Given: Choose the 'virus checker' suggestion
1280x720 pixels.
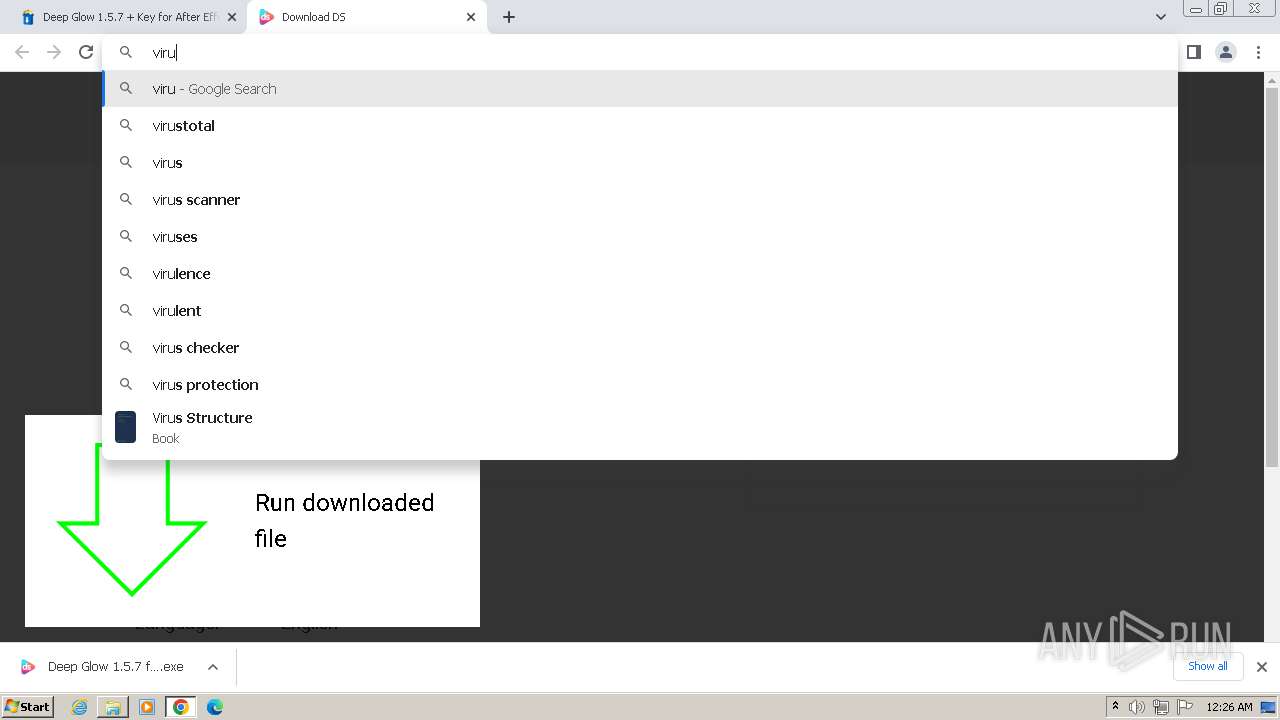Looking at the screenshot, I should tap(640, 348).
